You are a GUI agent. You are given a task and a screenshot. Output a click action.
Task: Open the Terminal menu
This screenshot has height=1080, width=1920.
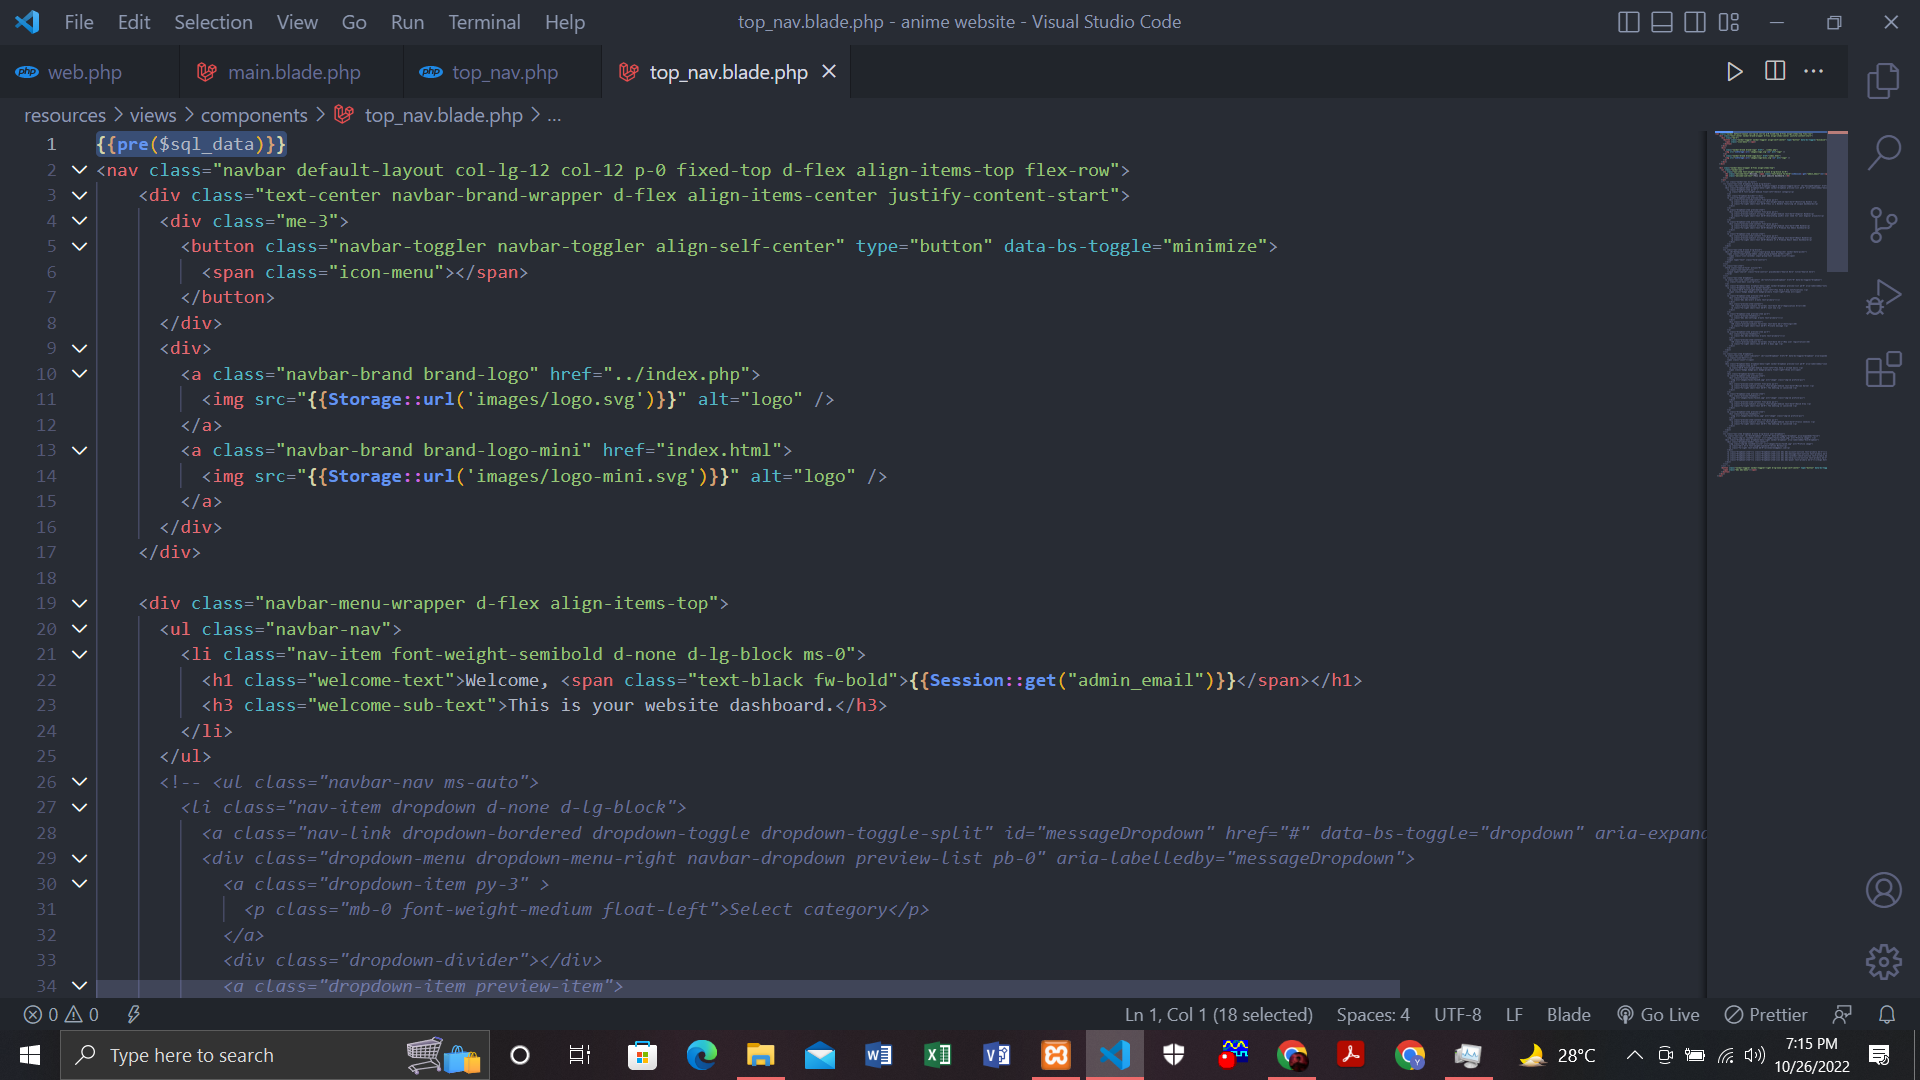[x=484, y=22]
